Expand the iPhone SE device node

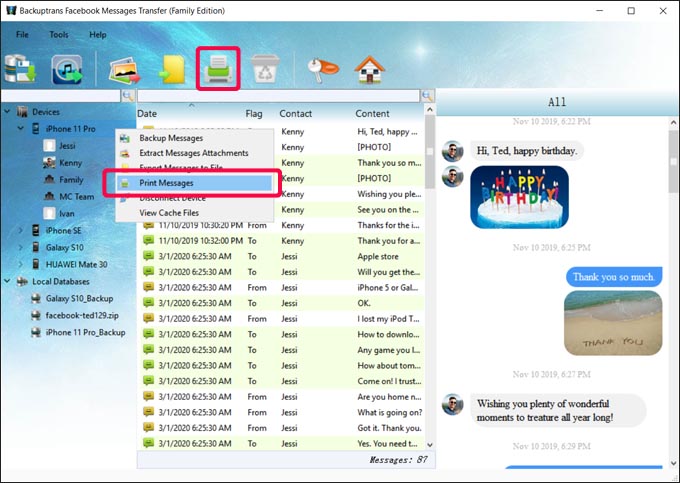pyautogui.click(x=21, y=231)
